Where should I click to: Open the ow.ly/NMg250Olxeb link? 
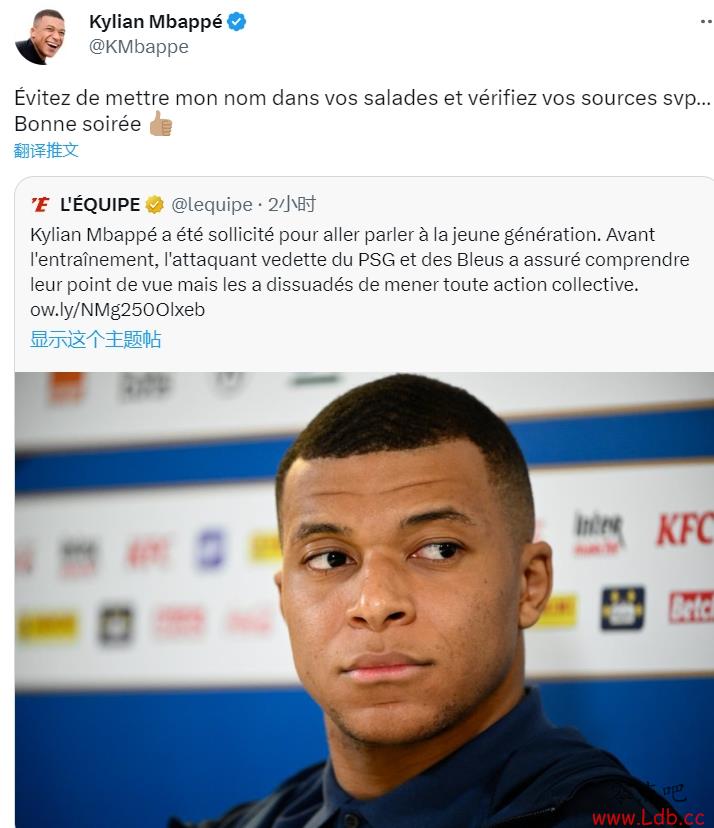click(x=117, y=309)
